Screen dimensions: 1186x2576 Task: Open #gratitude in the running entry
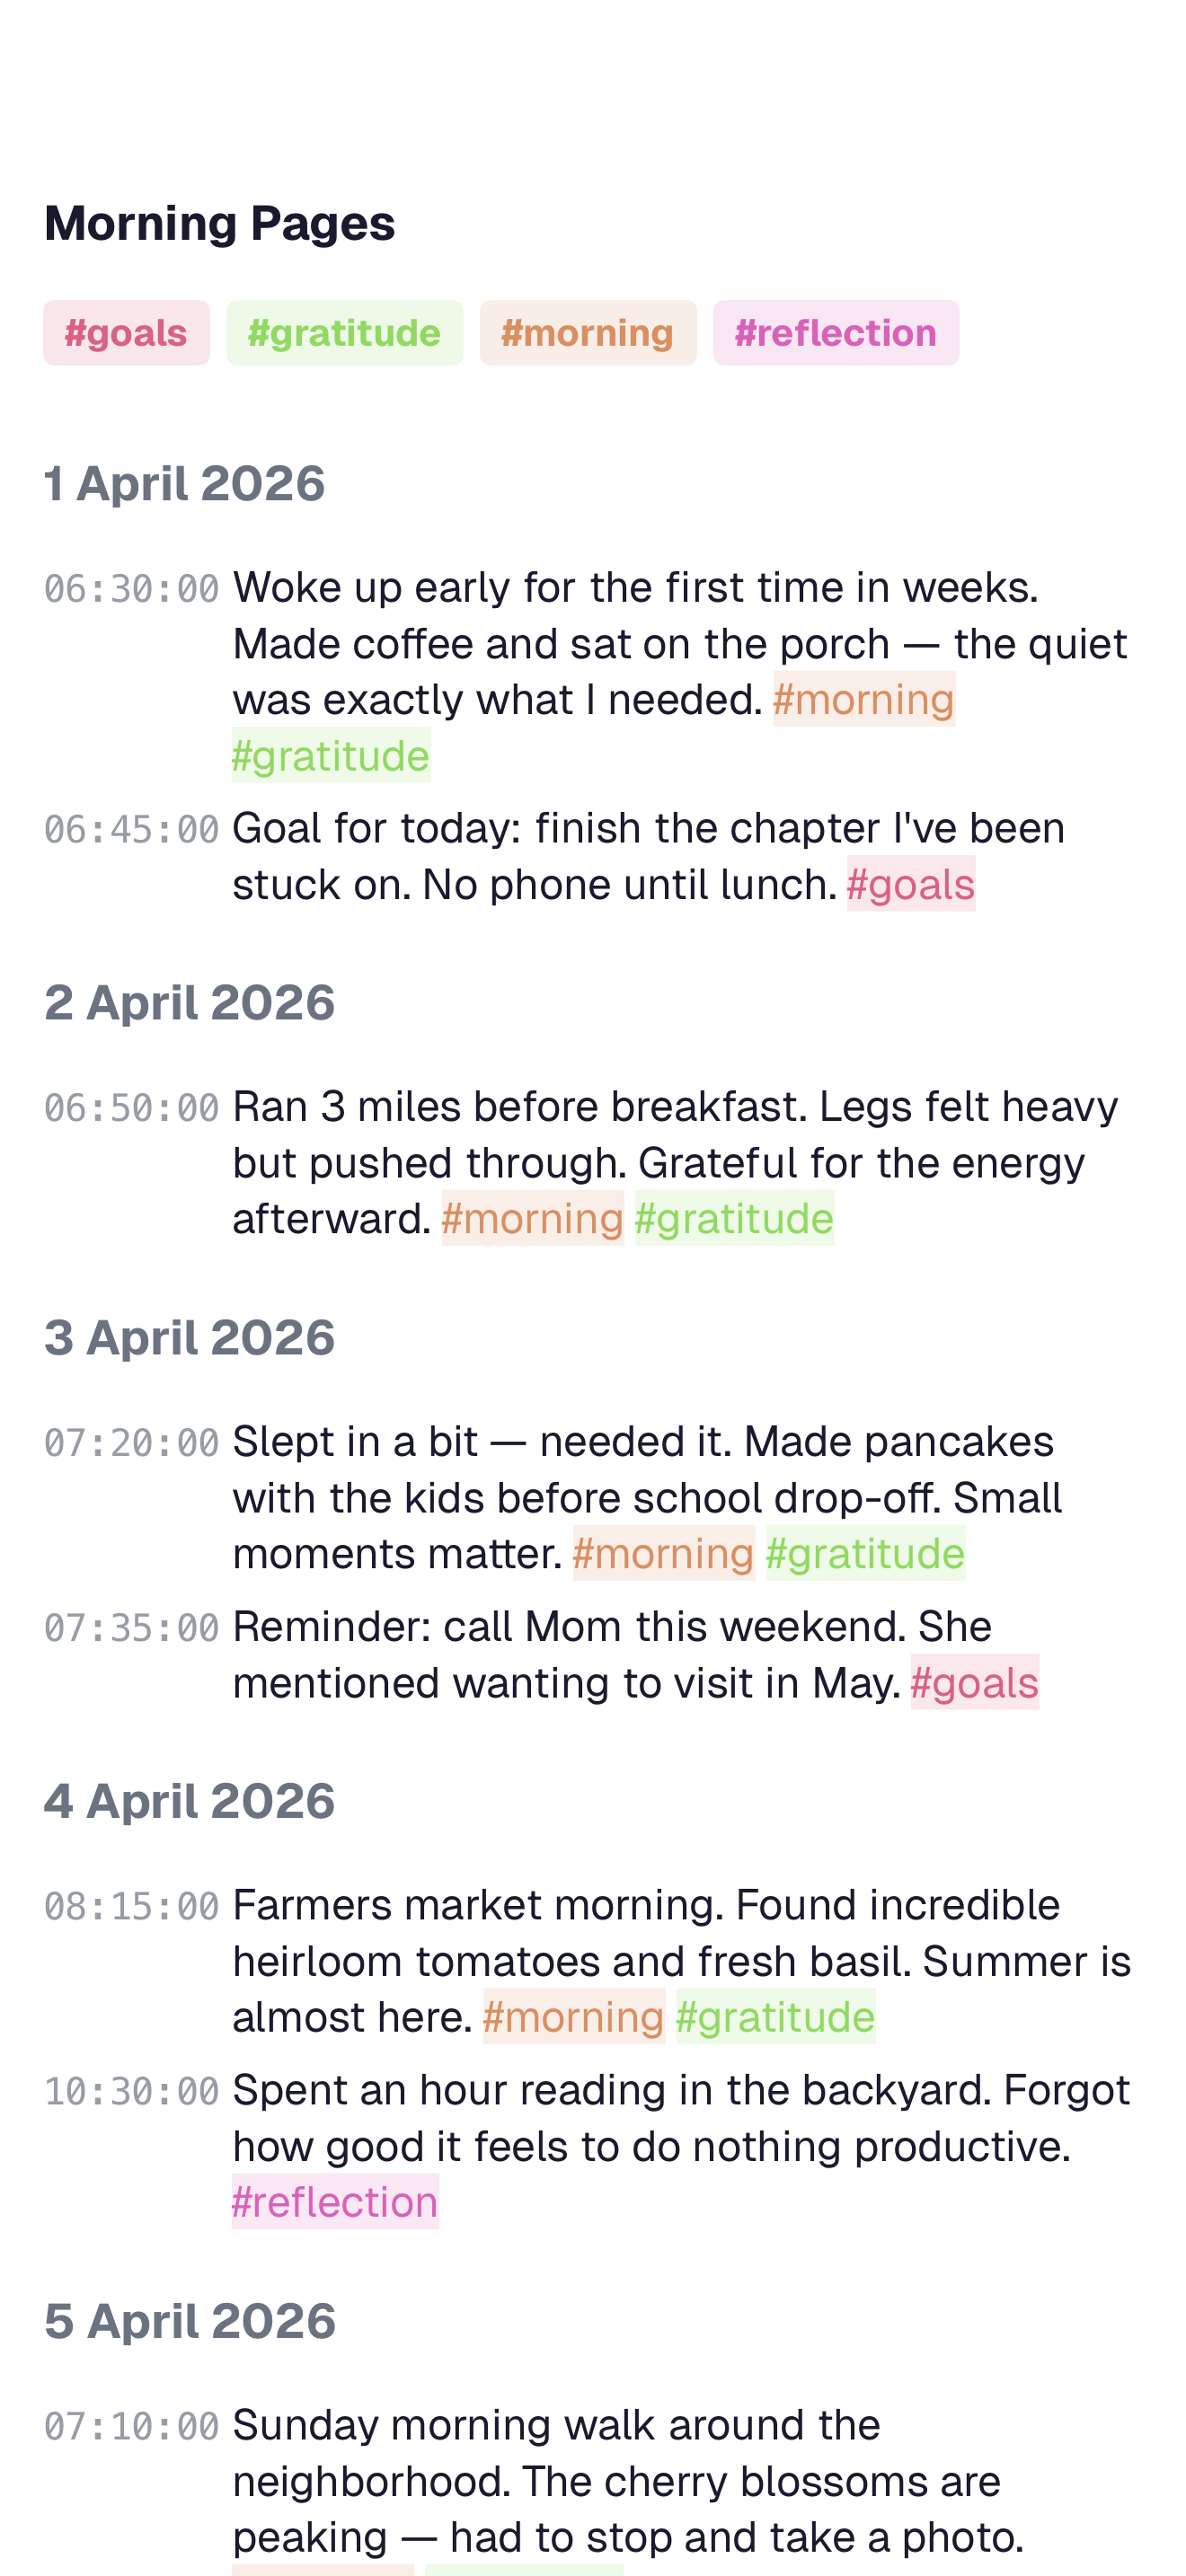coord(734,1218)
